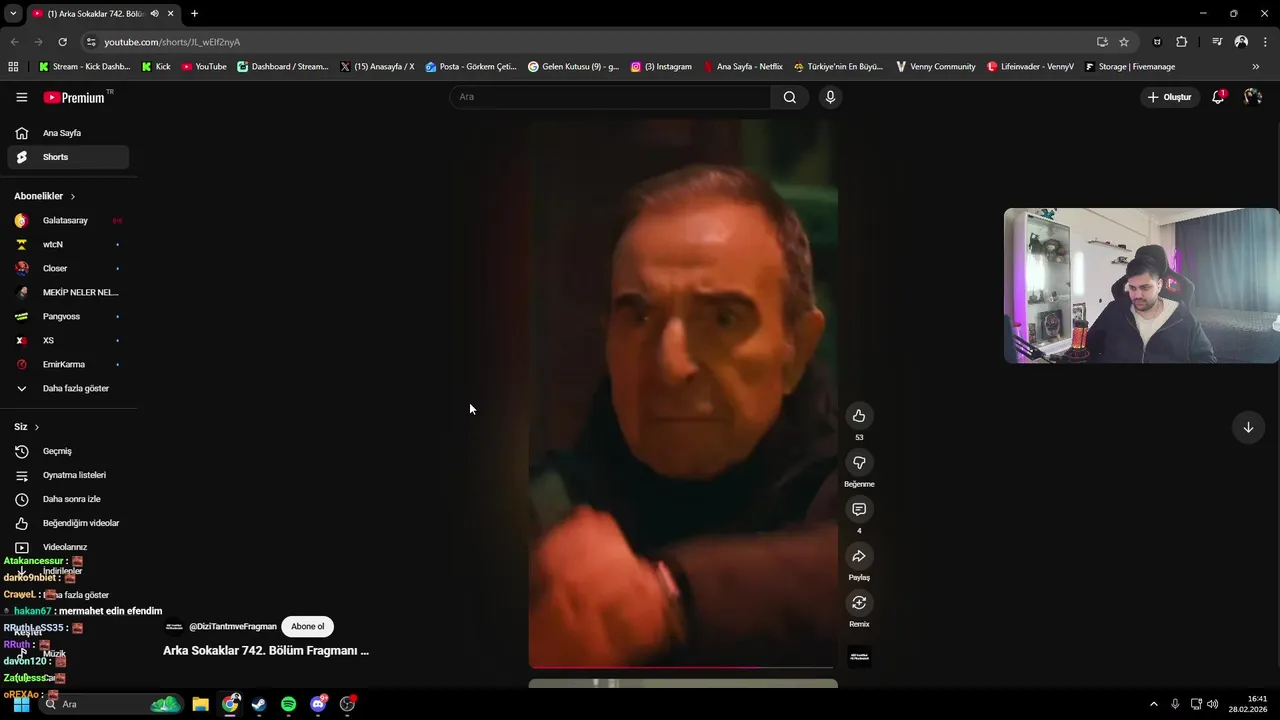Open the Remix option icon
The height and width of the screenshot is (720, 1280).
click(x=858, y=603)
